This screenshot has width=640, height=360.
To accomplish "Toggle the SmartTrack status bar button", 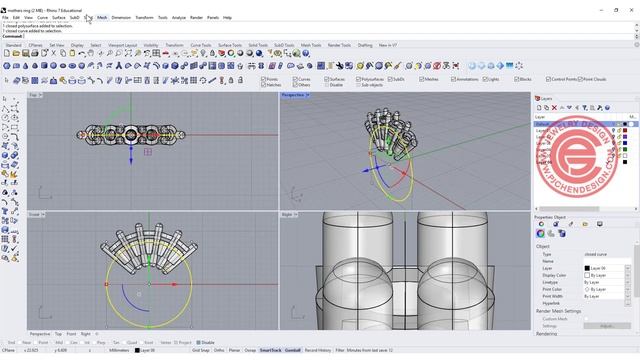I will coord(270,350).
